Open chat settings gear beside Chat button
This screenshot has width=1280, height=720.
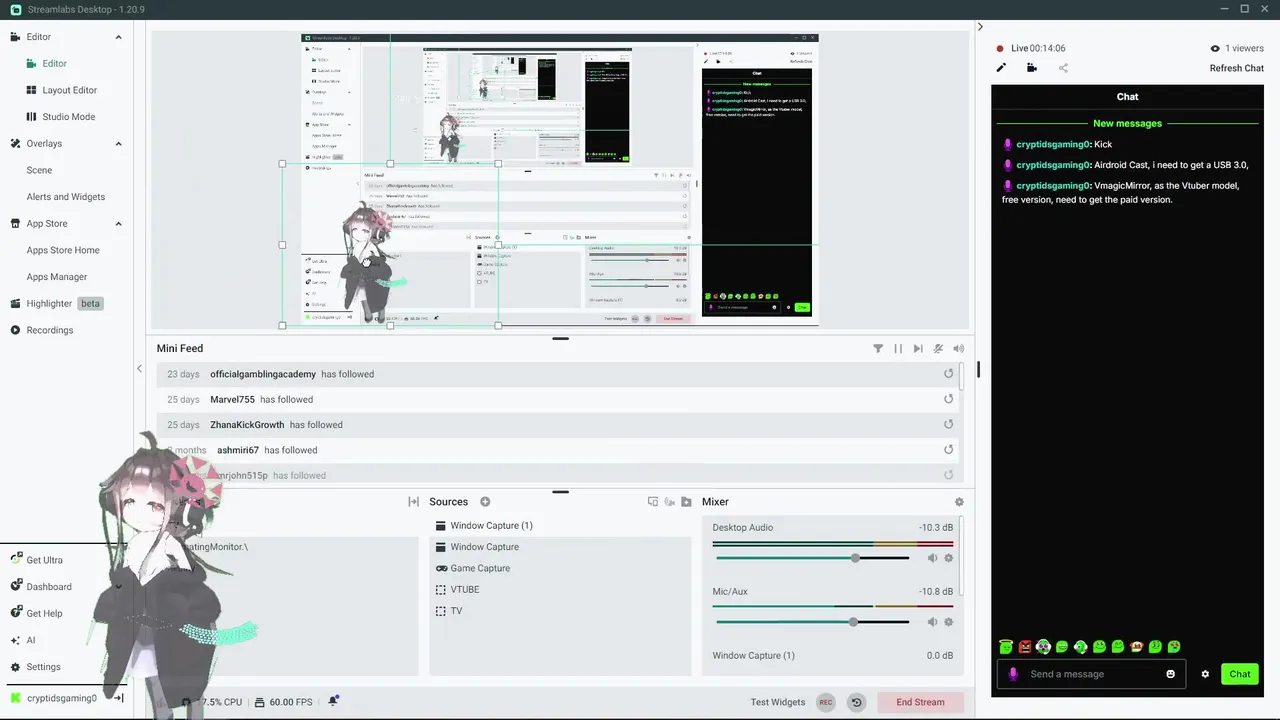click(x=1205, y=674)
